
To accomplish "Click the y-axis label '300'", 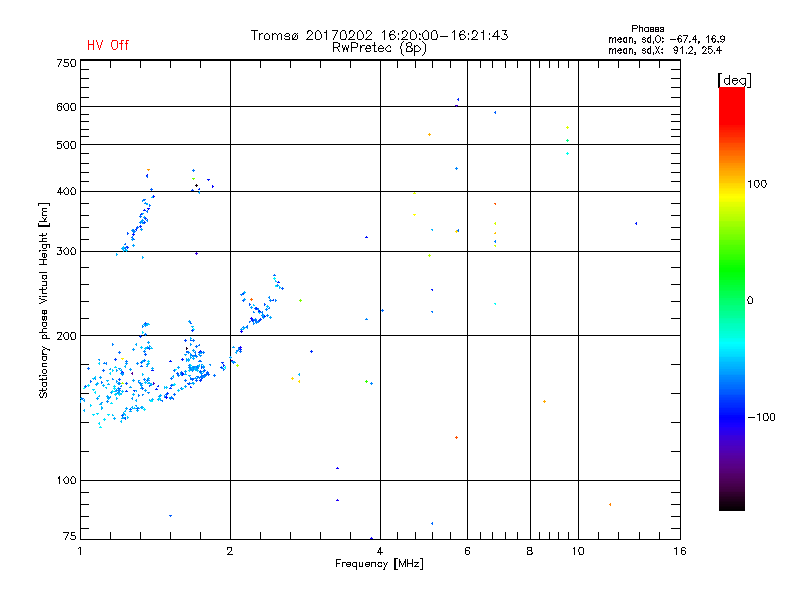I will click(x=66, y=252).
